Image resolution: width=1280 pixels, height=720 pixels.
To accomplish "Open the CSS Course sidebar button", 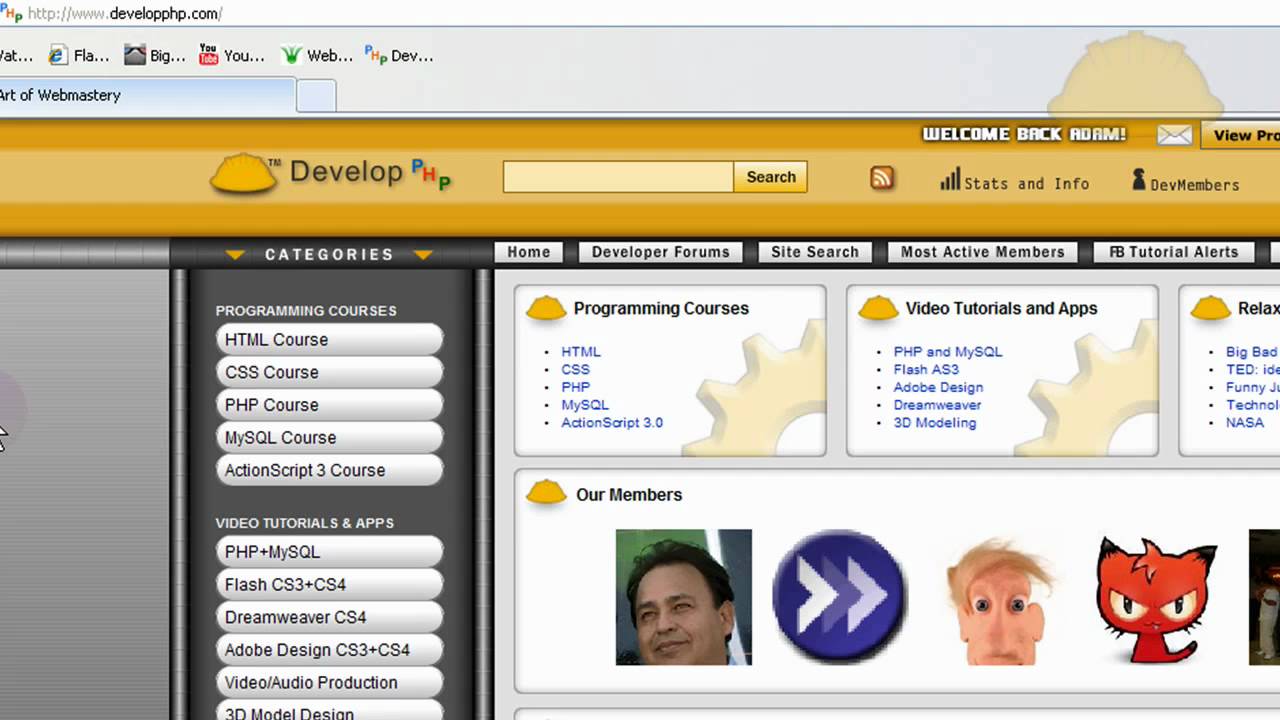I will (x=329, y=372).
